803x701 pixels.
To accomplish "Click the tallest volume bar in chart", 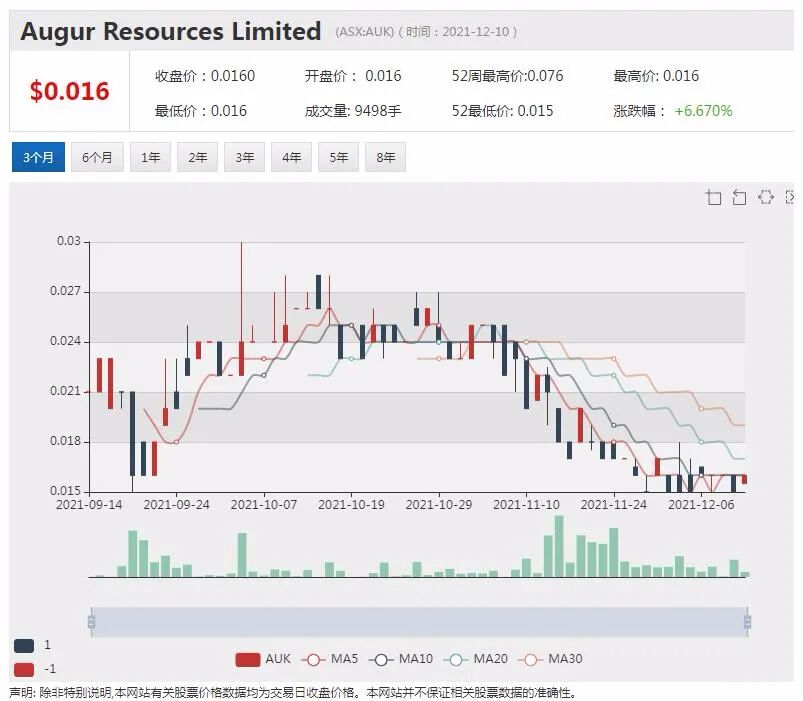I will tap(559, 546).
